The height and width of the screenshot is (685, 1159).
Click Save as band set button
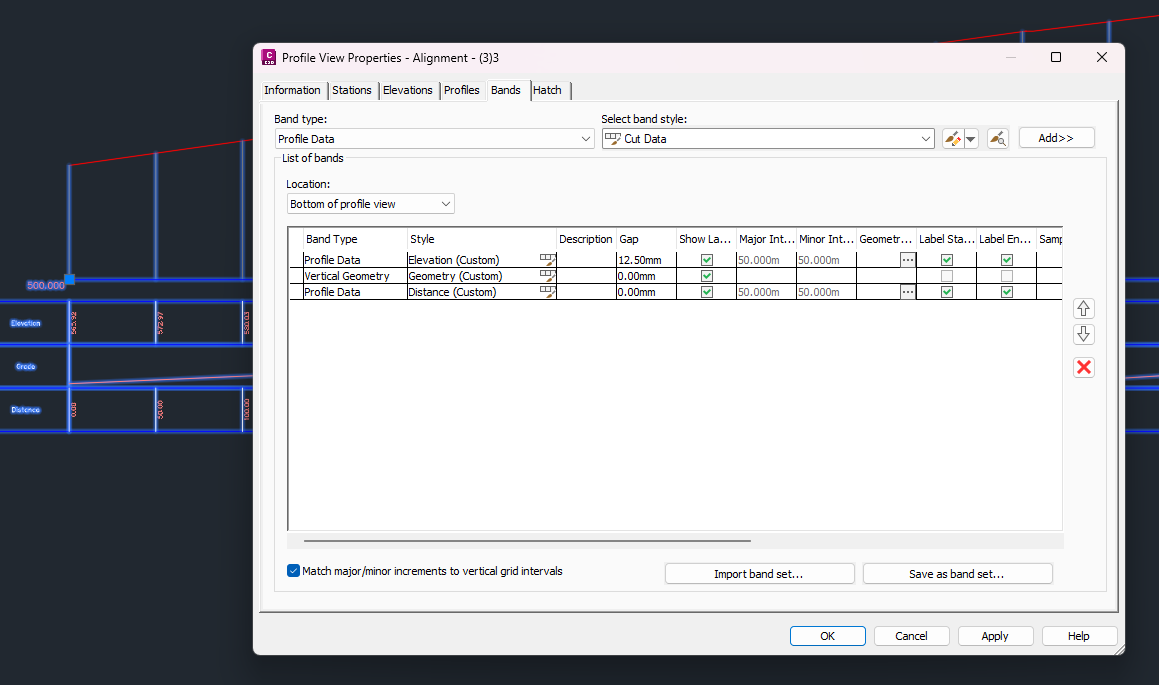[x=957, y=574]
